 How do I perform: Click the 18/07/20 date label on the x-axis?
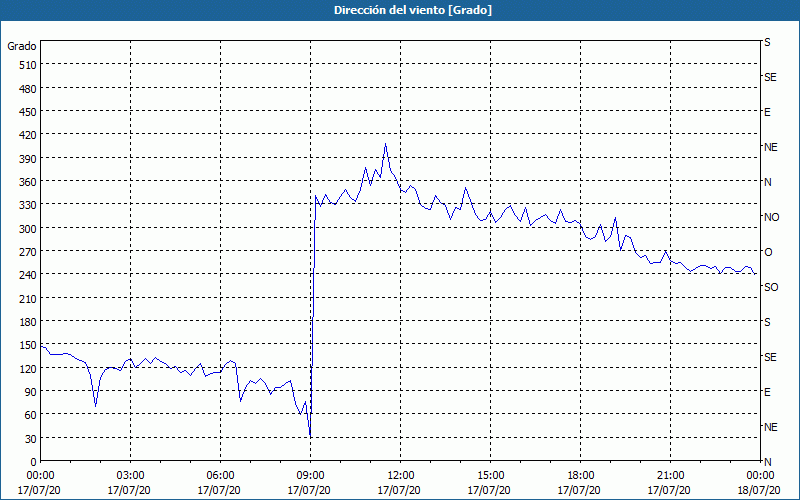click(759, 490)
